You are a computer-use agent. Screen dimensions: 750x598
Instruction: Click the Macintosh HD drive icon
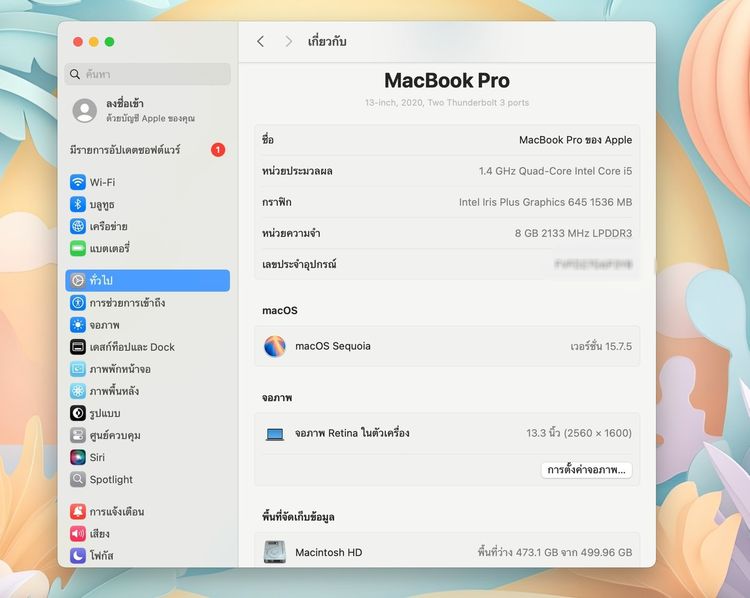275,552
